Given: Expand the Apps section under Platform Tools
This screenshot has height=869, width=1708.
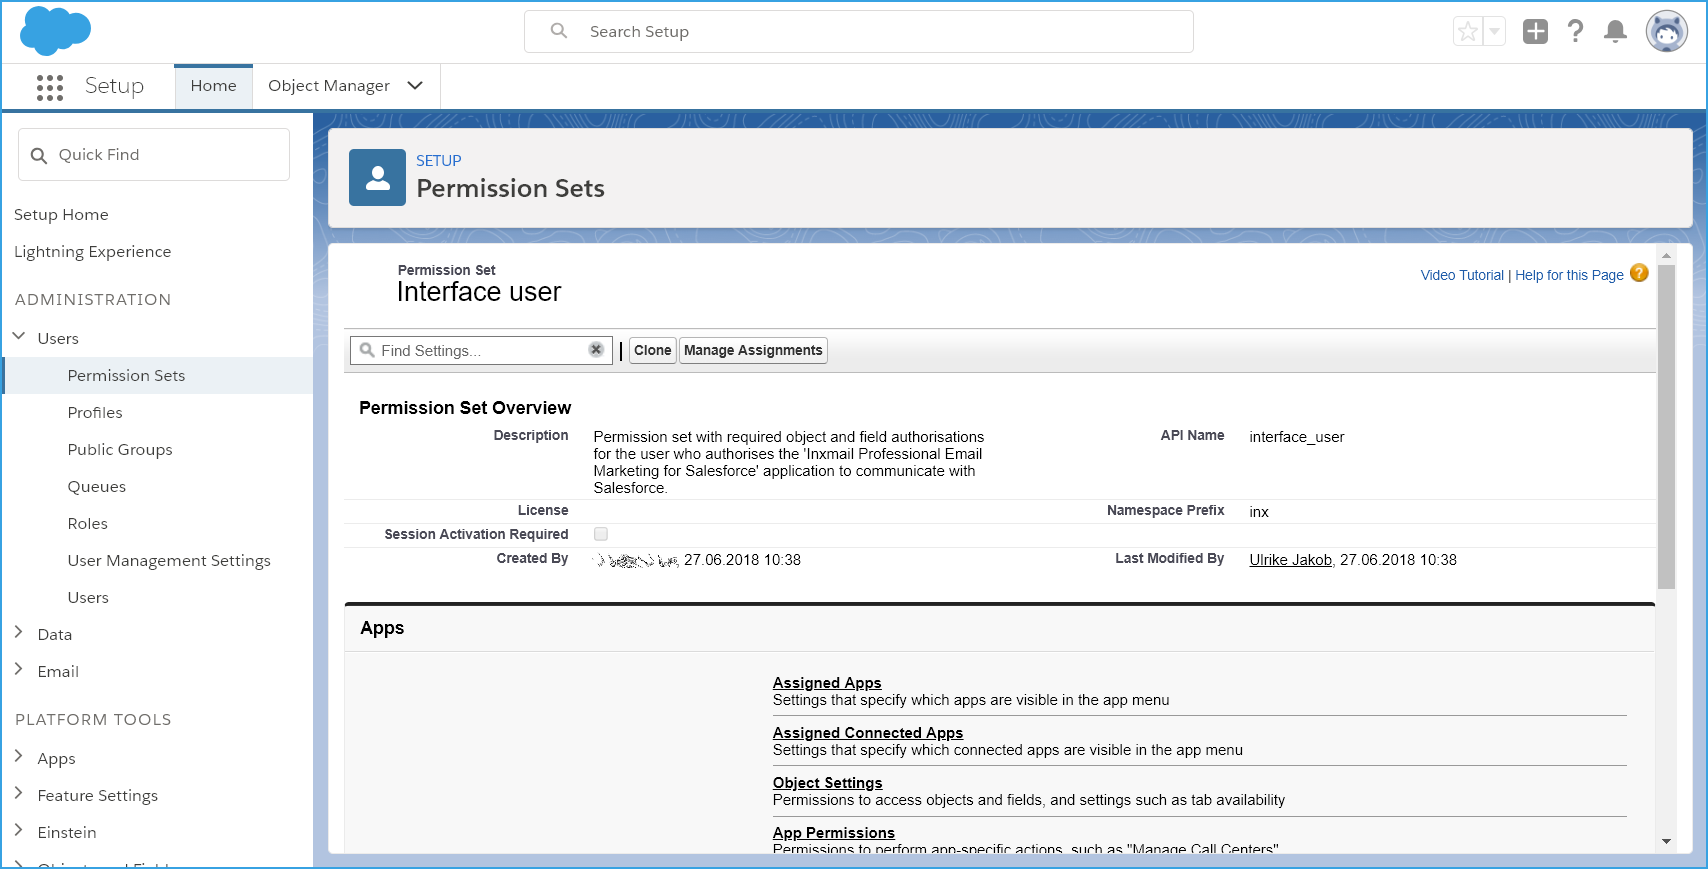Looking at the screenshot, I should click(18, 756).
